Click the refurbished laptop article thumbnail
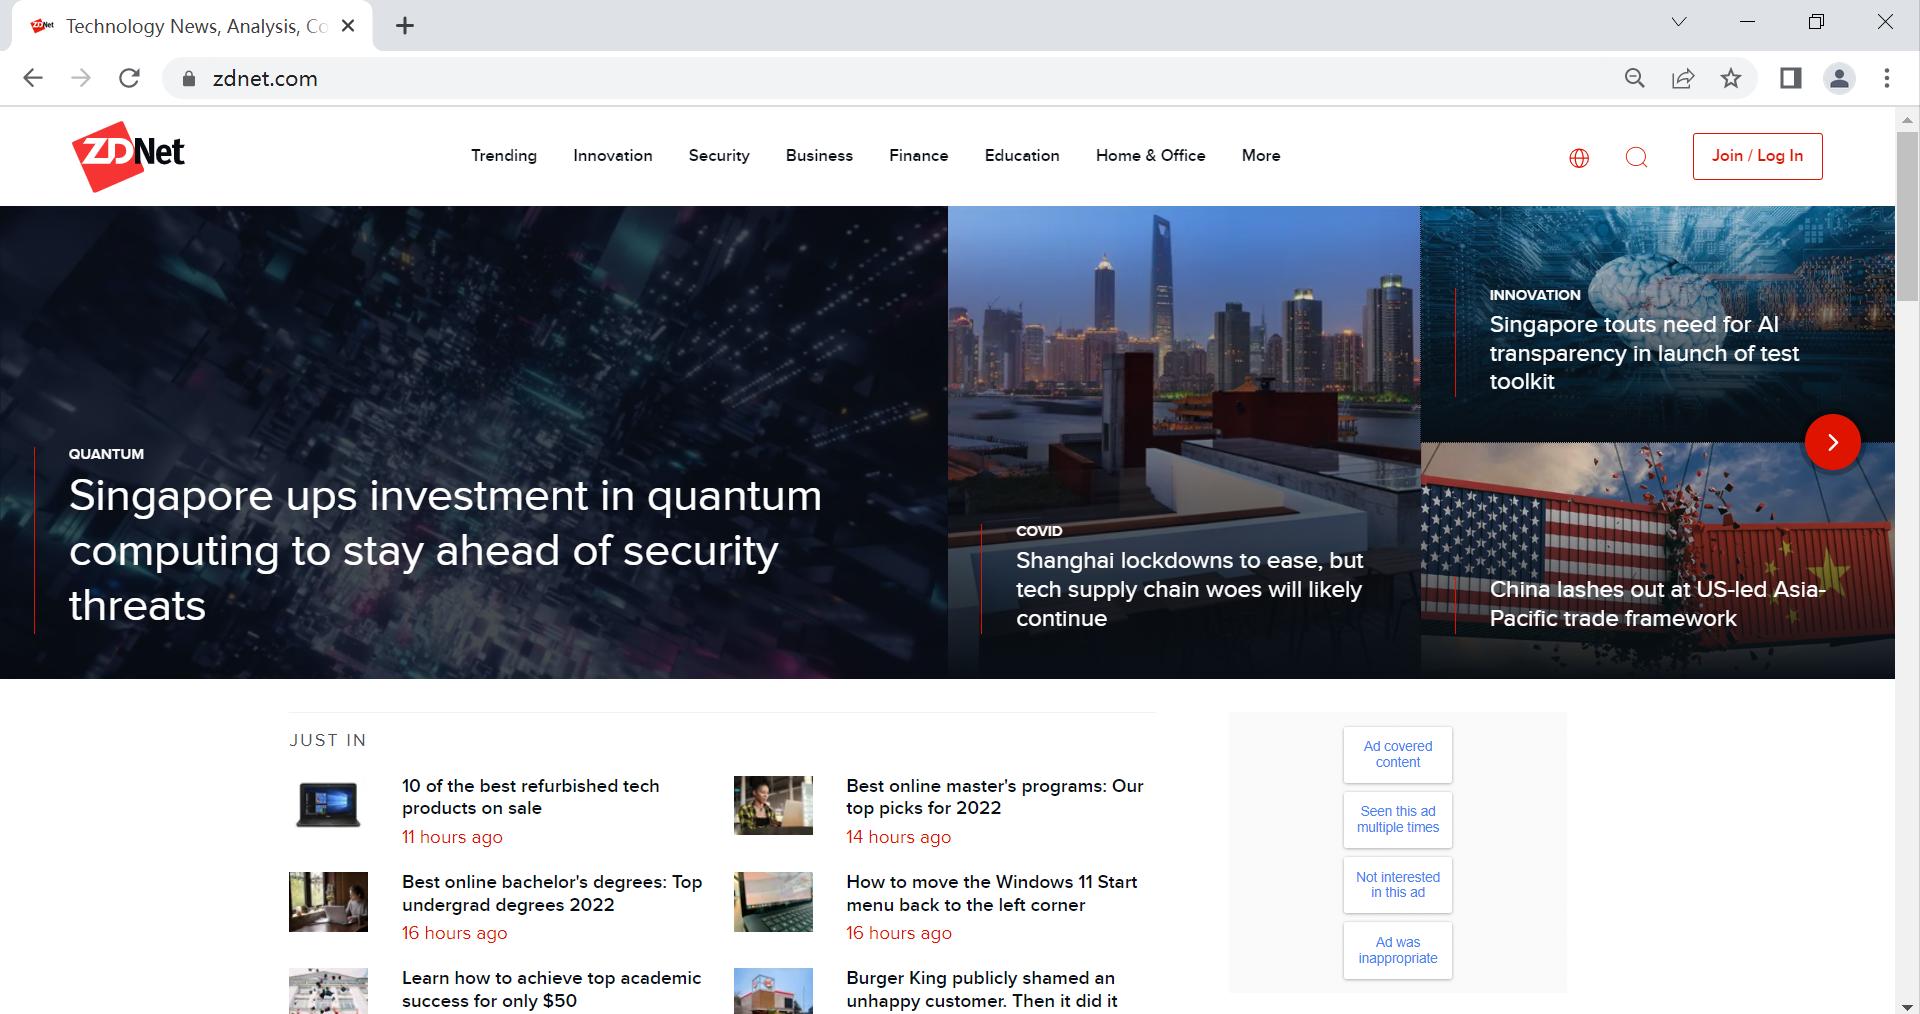The image size is (1920, 1014). click(x=328, y=805)
